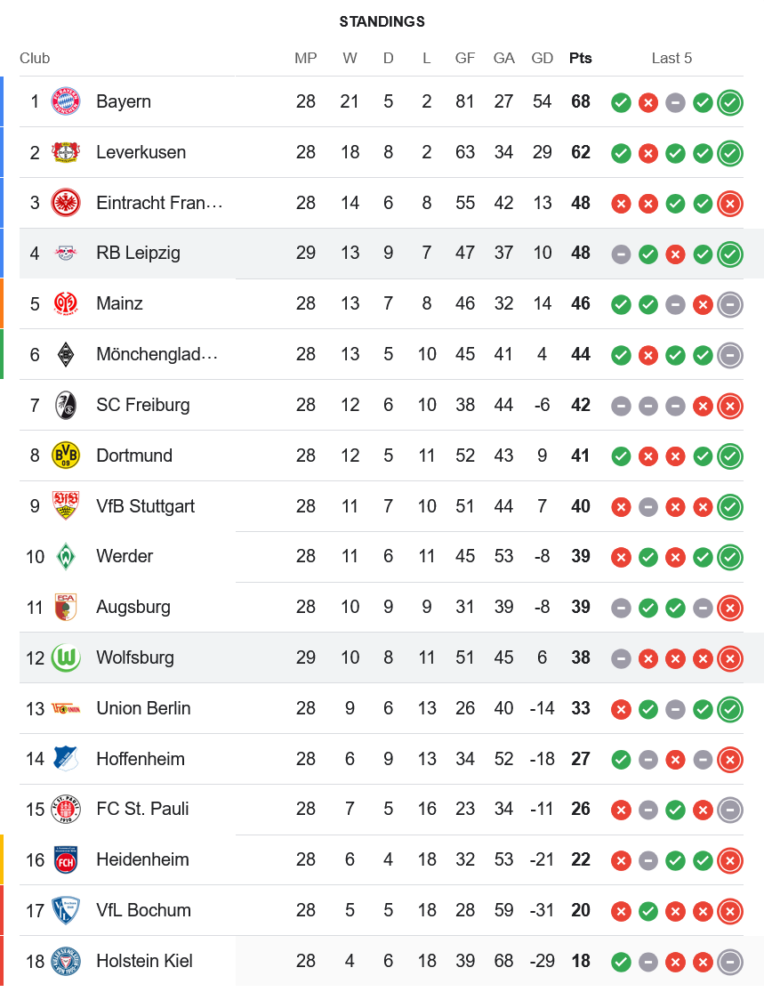Select the Wolfsburg green W crest
The image size is (764, 1000).
[x=65, y=657]
